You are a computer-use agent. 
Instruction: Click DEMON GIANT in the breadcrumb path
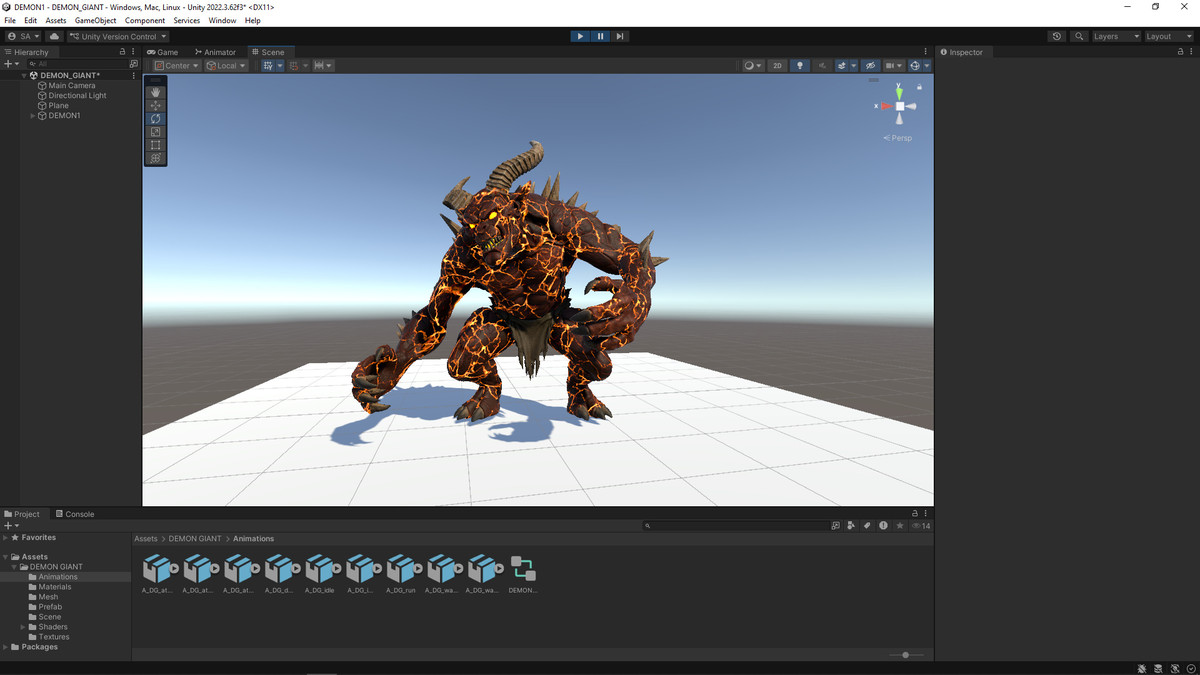(195, 539)
